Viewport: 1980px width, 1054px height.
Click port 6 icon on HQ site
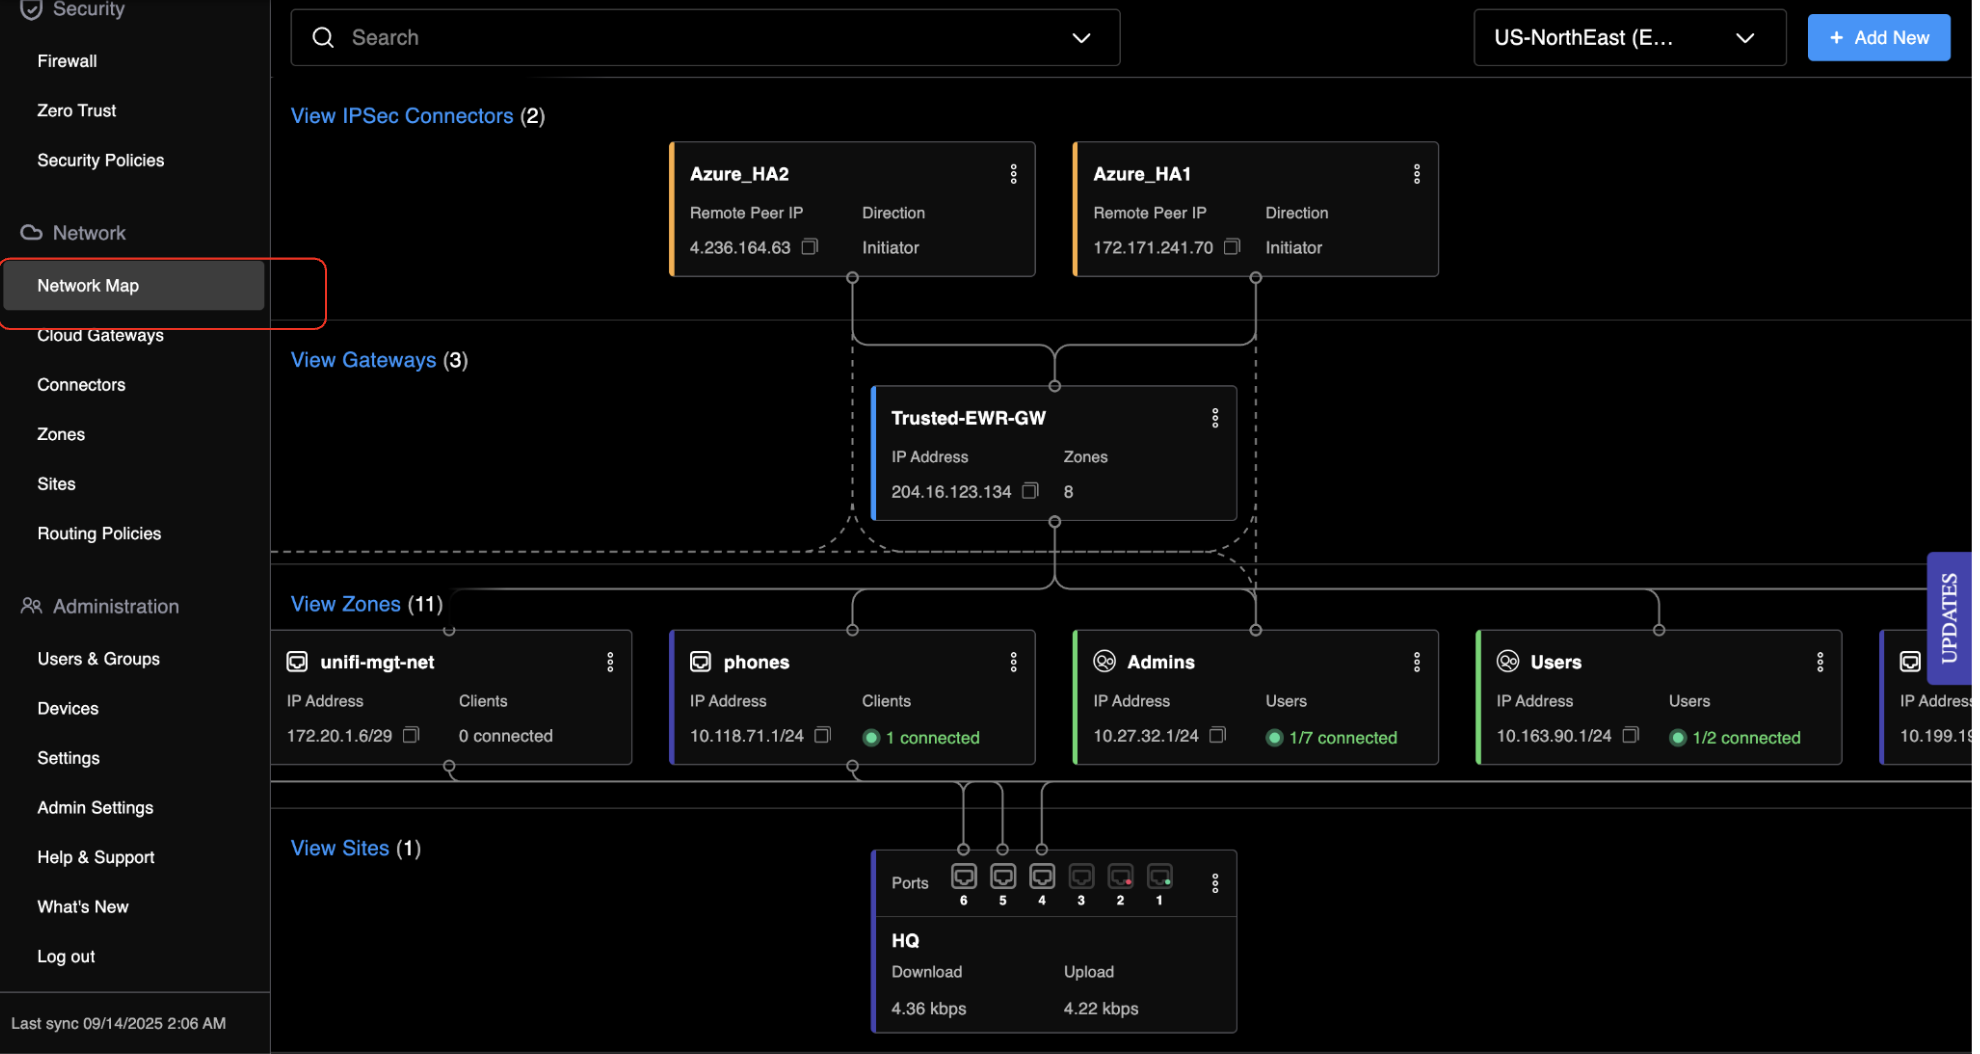[963, 877]
